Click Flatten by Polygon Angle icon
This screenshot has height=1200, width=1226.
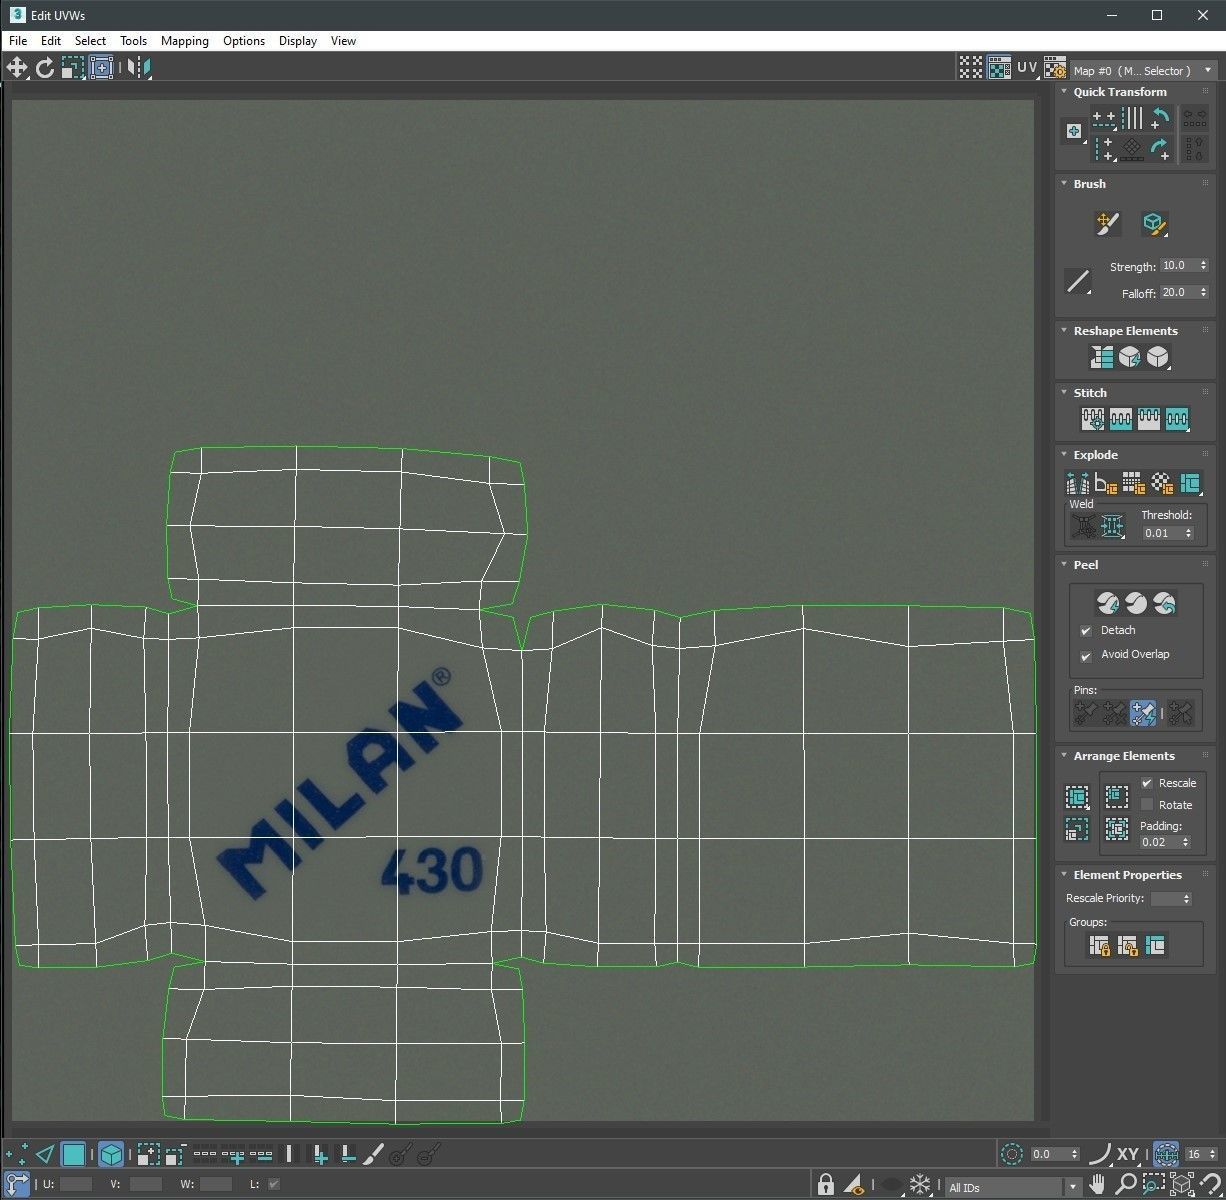click(1105, 484)
